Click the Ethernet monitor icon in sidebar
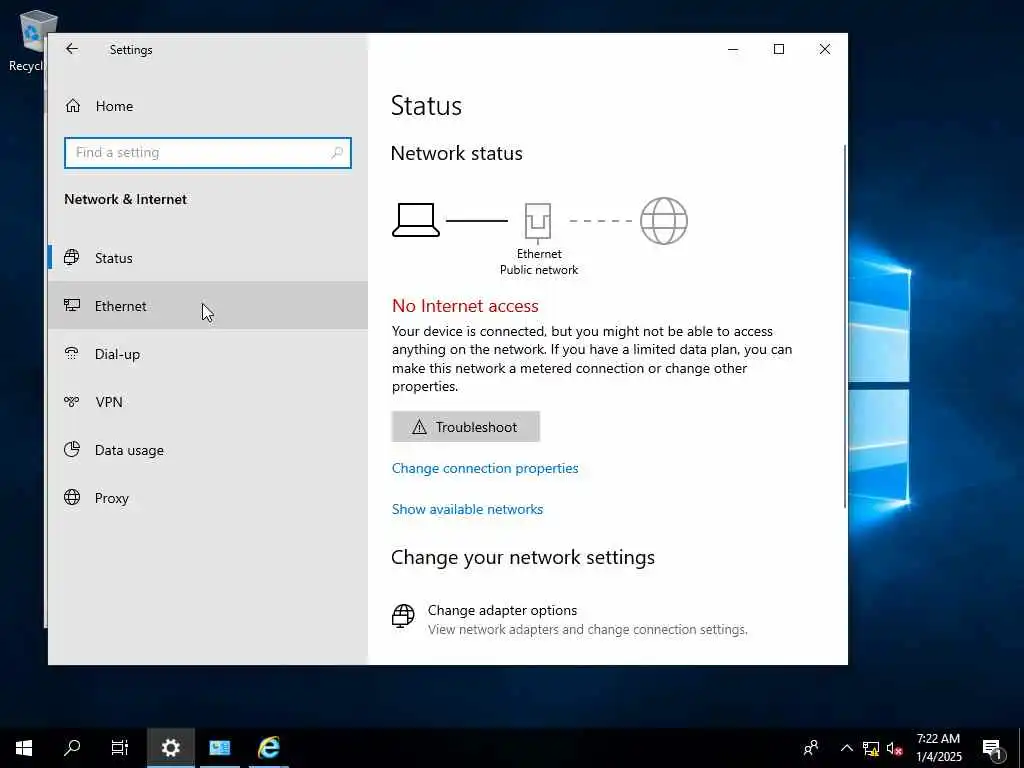Image resolution: width=1024 pixels, height=768 pixels. click(72, 305)
